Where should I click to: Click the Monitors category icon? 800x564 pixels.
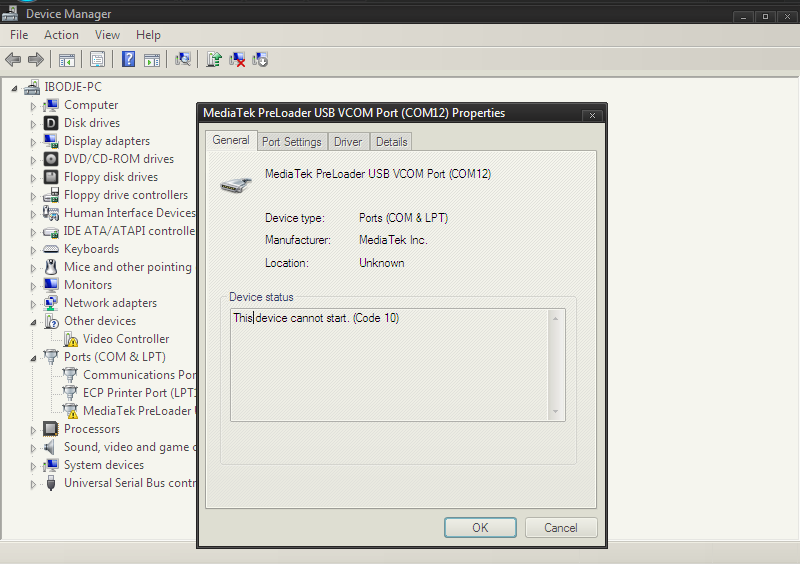pos(51,285)
